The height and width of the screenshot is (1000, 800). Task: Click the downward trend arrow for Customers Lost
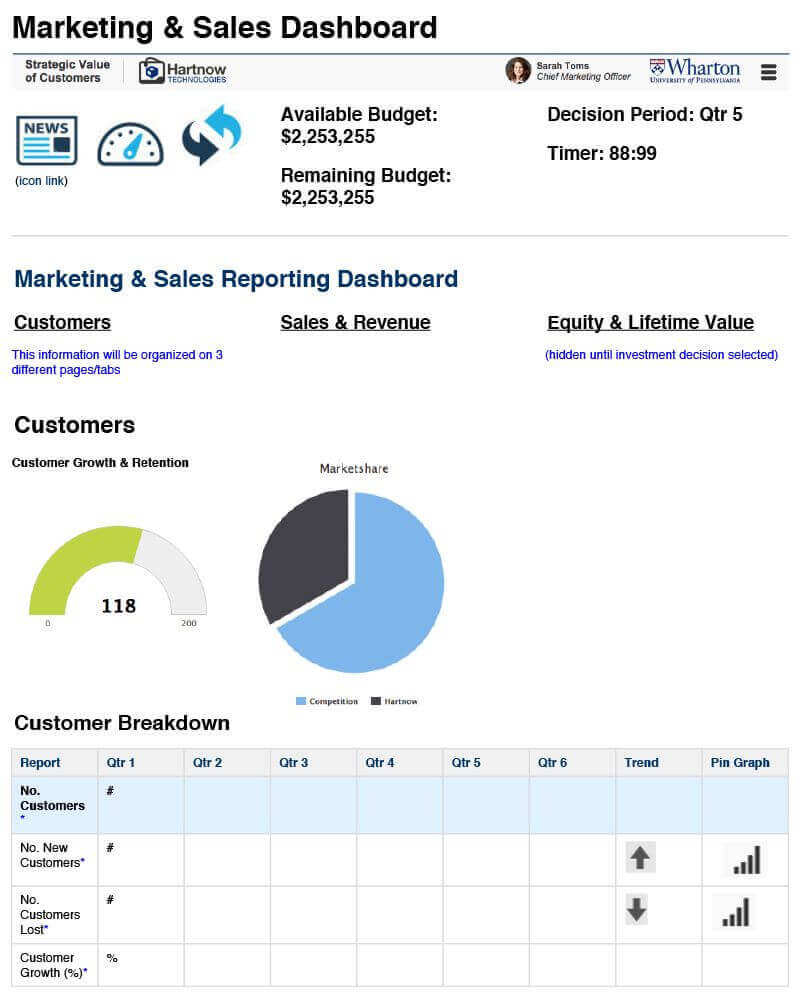637,912
